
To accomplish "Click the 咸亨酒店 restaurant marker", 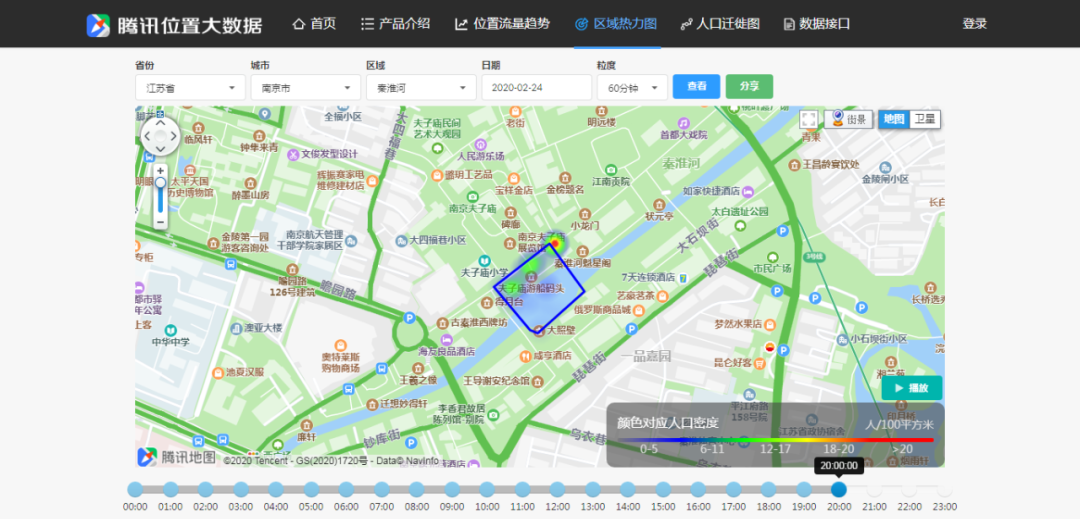I will pyautogui.click(x=524, y=356).
